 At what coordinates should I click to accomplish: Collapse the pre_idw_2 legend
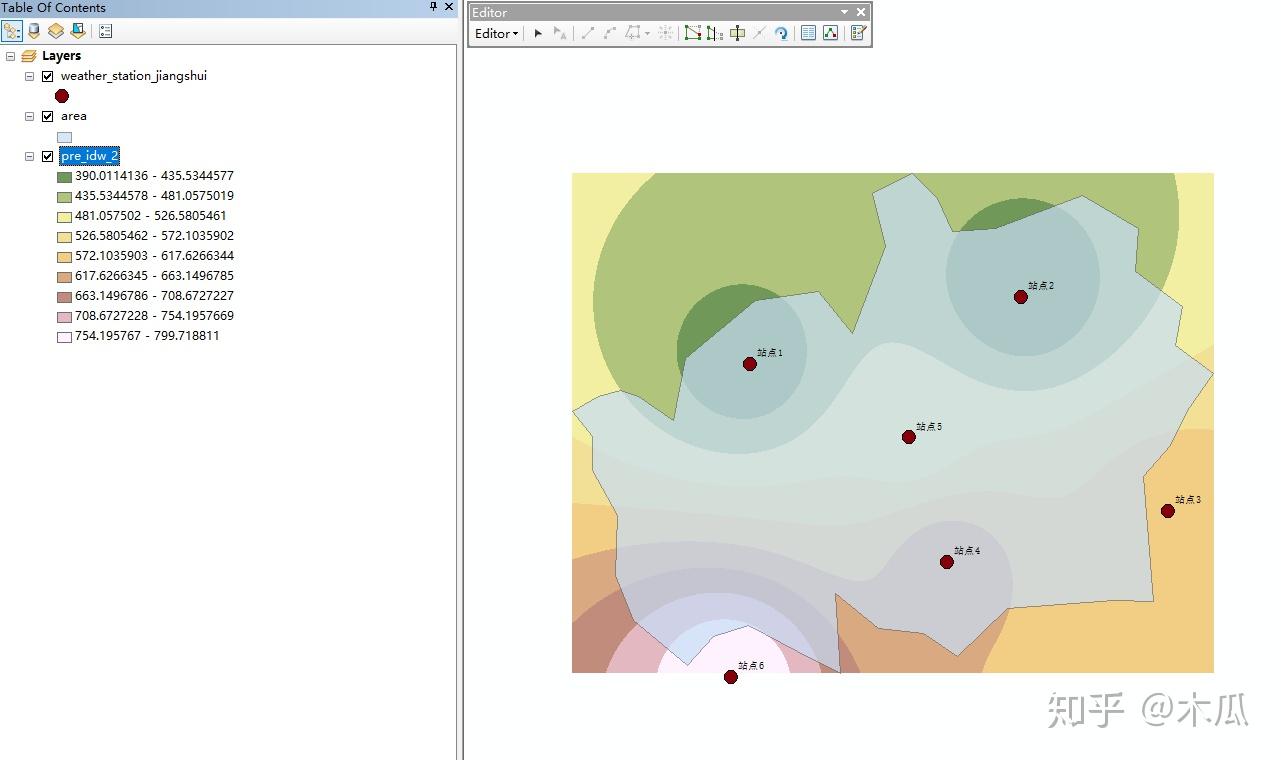click(30, 156)
